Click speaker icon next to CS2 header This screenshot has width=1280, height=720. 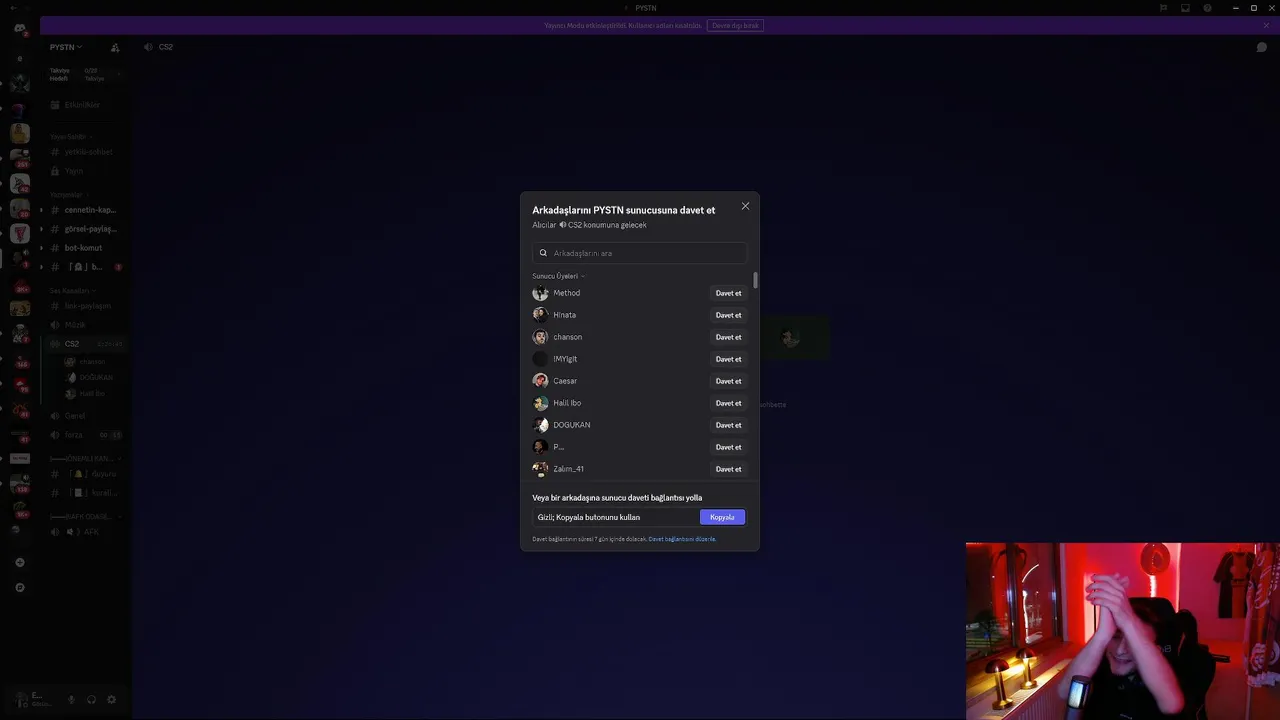(148, 47)
